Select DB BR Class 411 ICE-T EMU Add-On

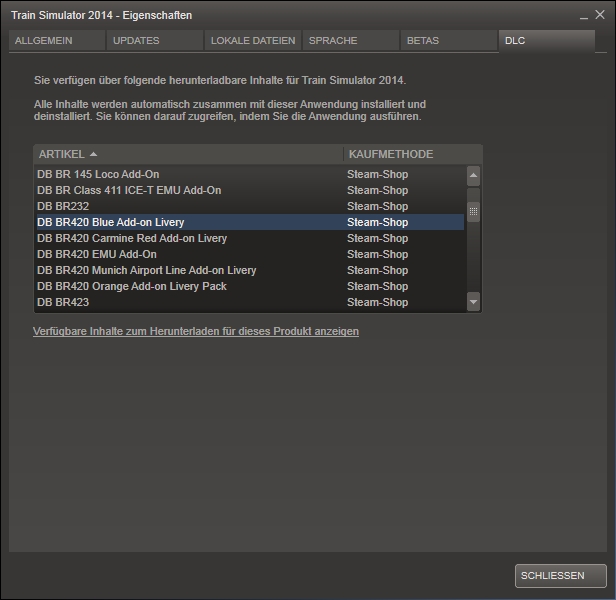tap(250, 191)
